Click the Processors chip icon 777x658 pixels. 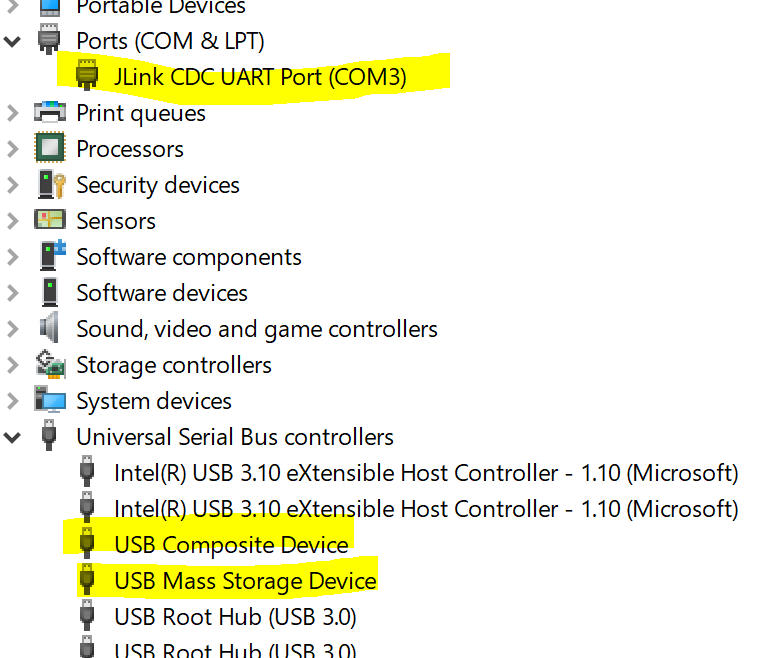point(50,148)
